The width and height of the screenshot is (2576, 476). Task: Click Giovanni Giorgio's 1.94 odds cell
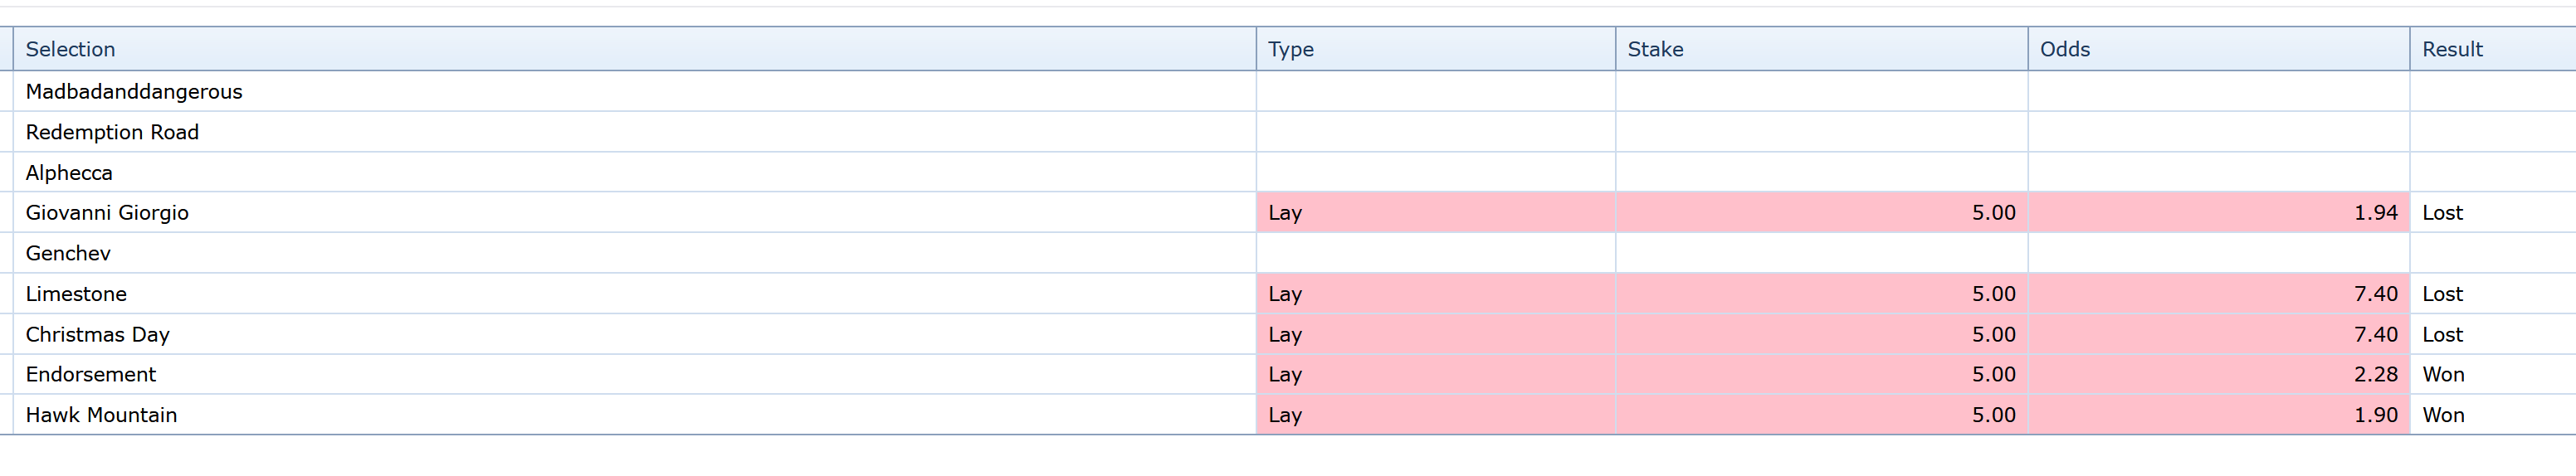coord(2375,213)
